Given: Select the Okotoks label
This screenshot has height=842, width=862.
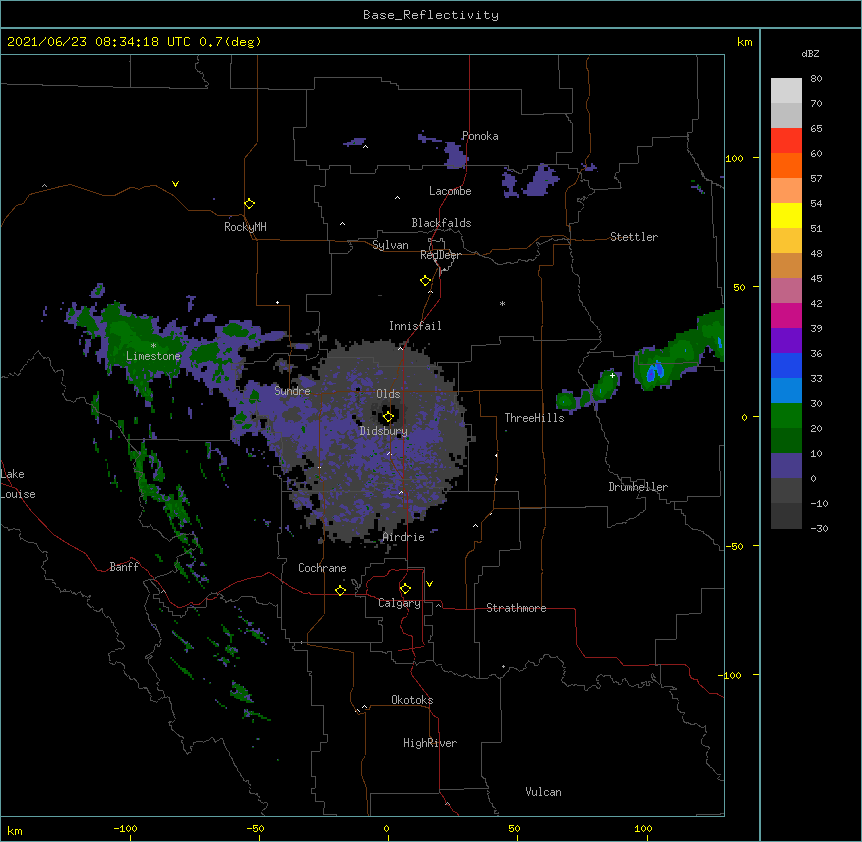Looking at the screenshot, I should click(412, 700).
